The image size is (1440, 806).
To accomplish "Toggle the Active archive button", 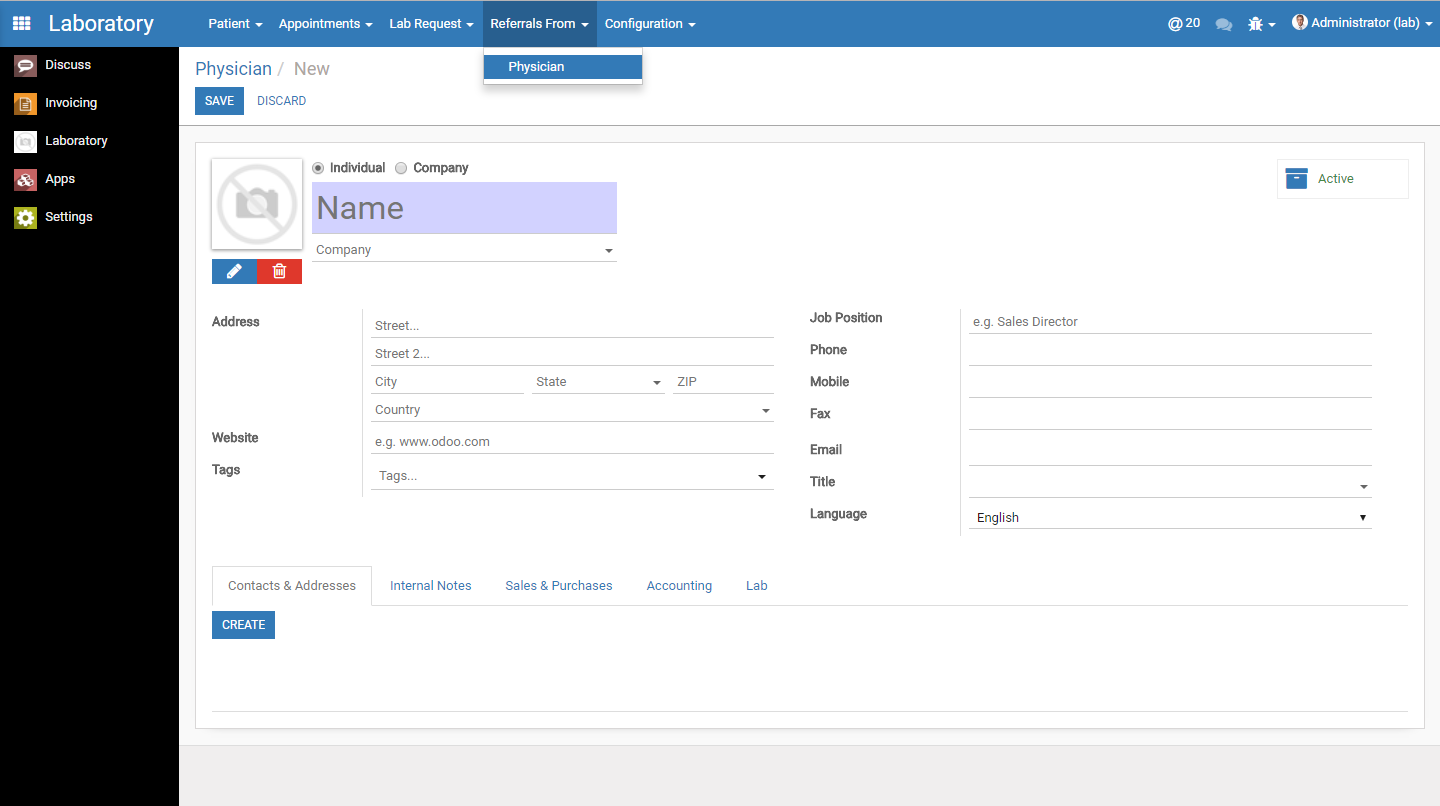I will tap(1341, 179).
